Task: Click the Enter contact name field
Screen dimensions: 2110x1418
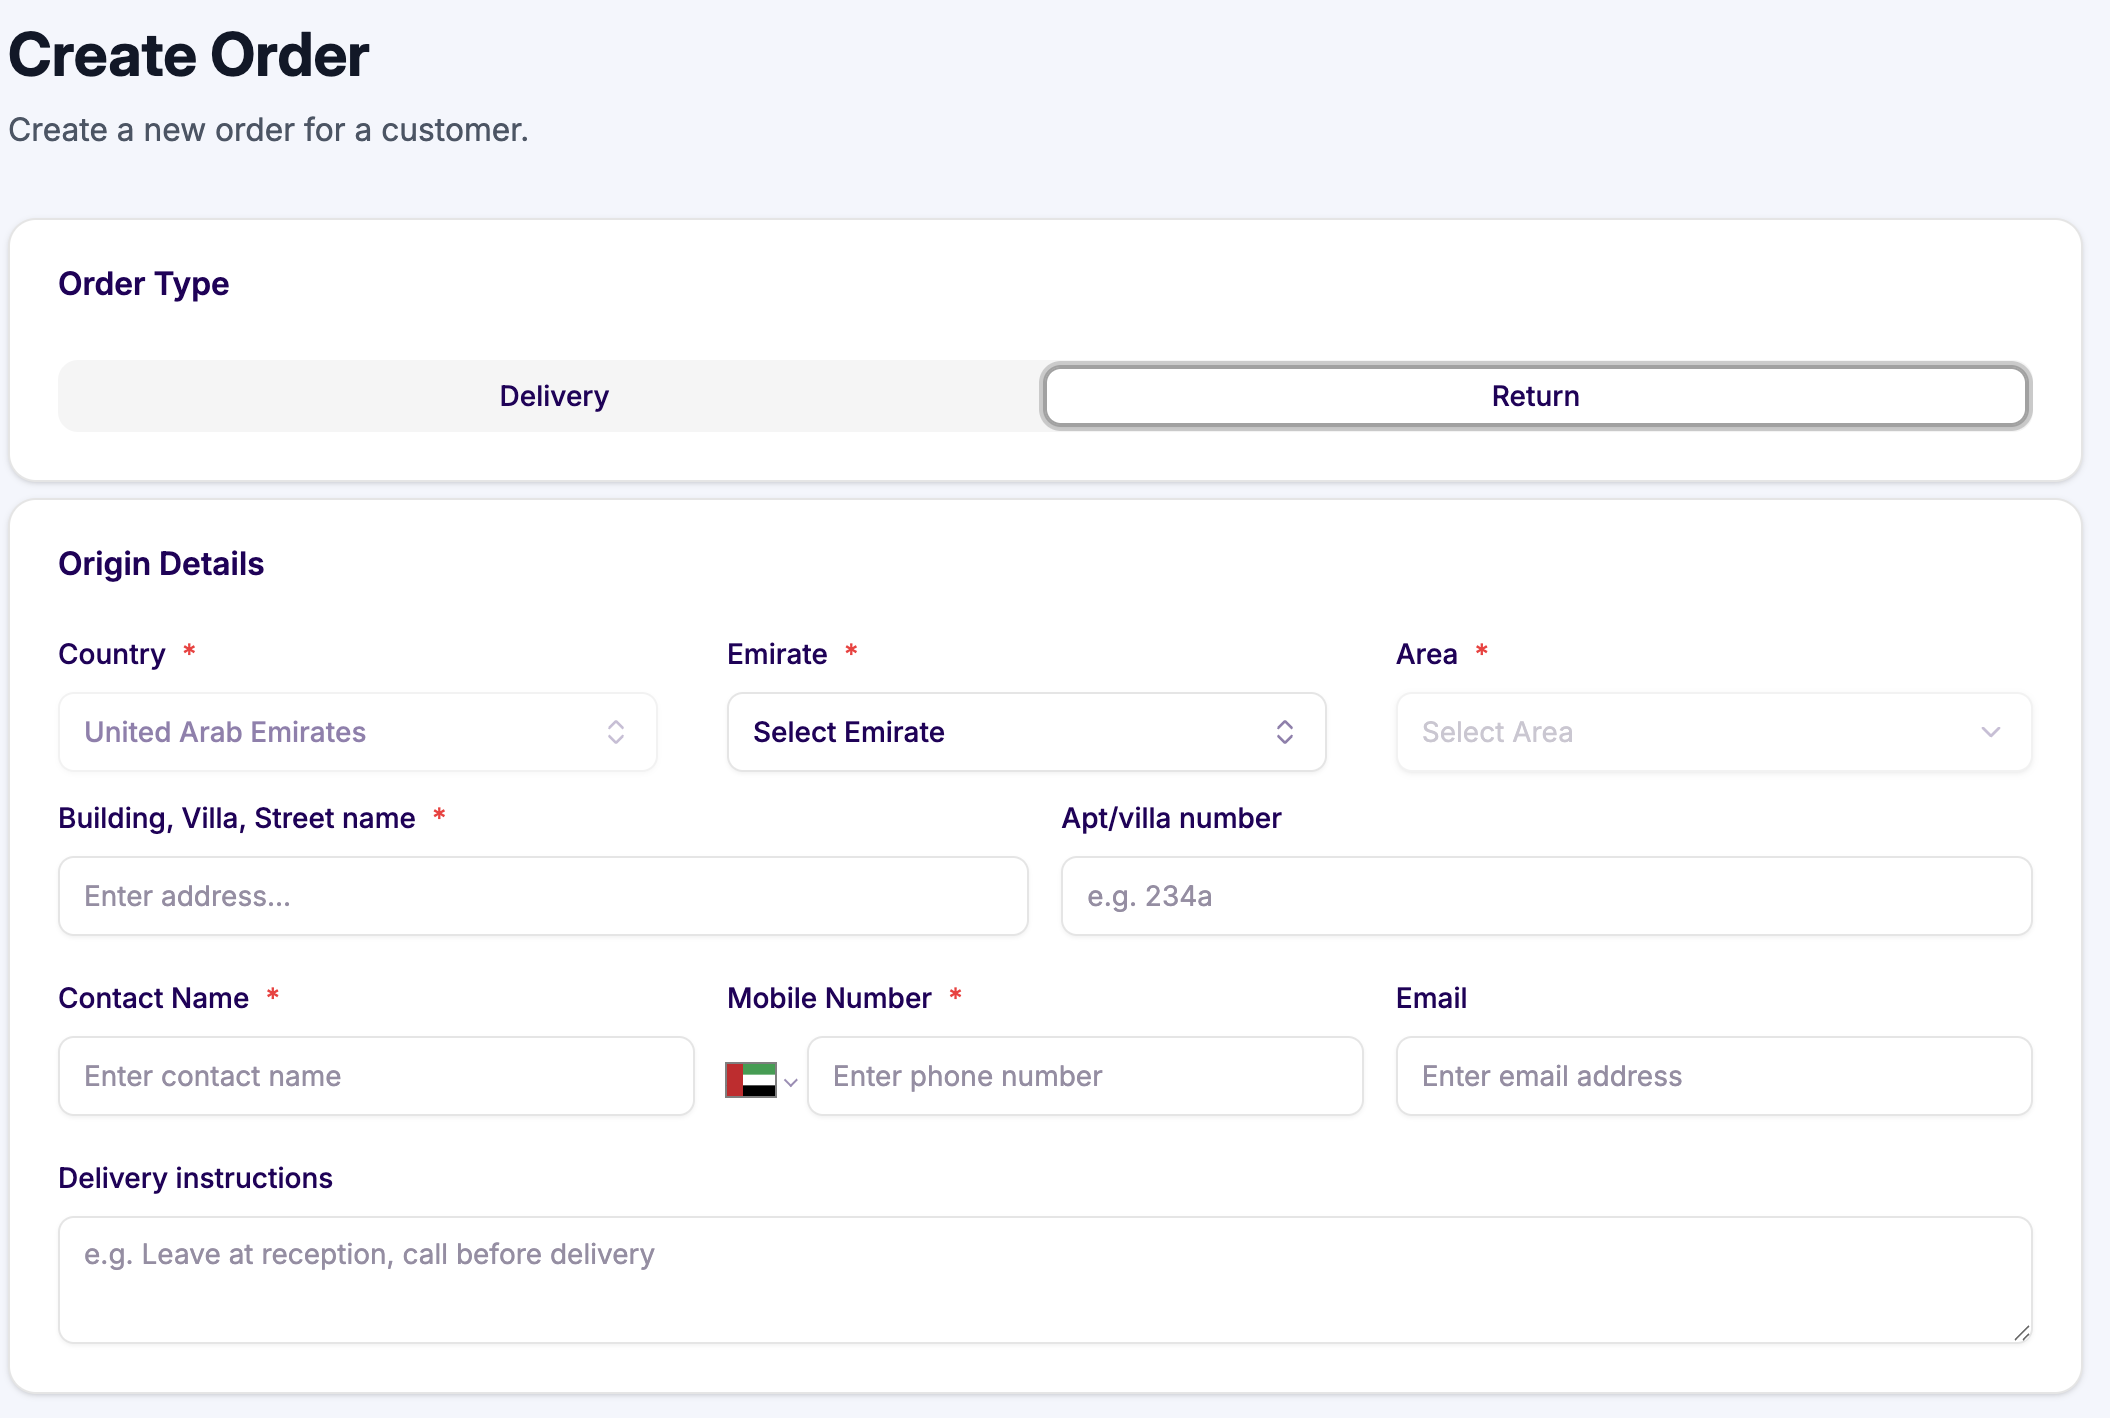Action: coord(376,1076)
